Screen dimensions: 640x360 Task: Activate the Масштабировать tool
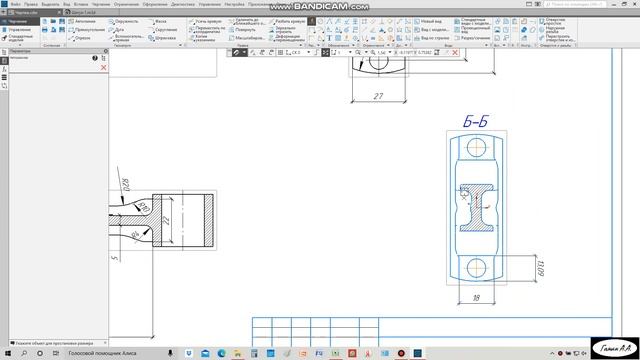tap(247, 38)
